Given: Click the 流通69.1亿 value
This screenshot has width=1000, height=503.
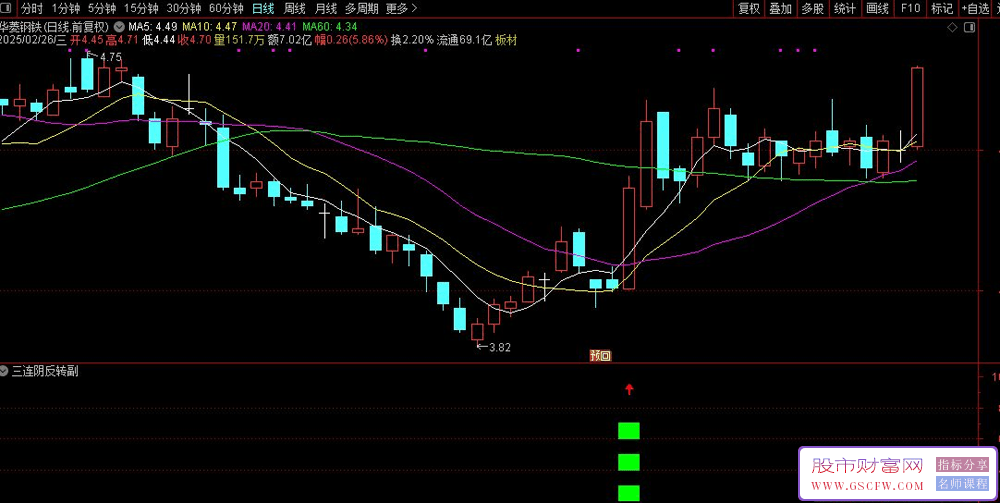Looking at the screenshot, I should coord(464,40).
